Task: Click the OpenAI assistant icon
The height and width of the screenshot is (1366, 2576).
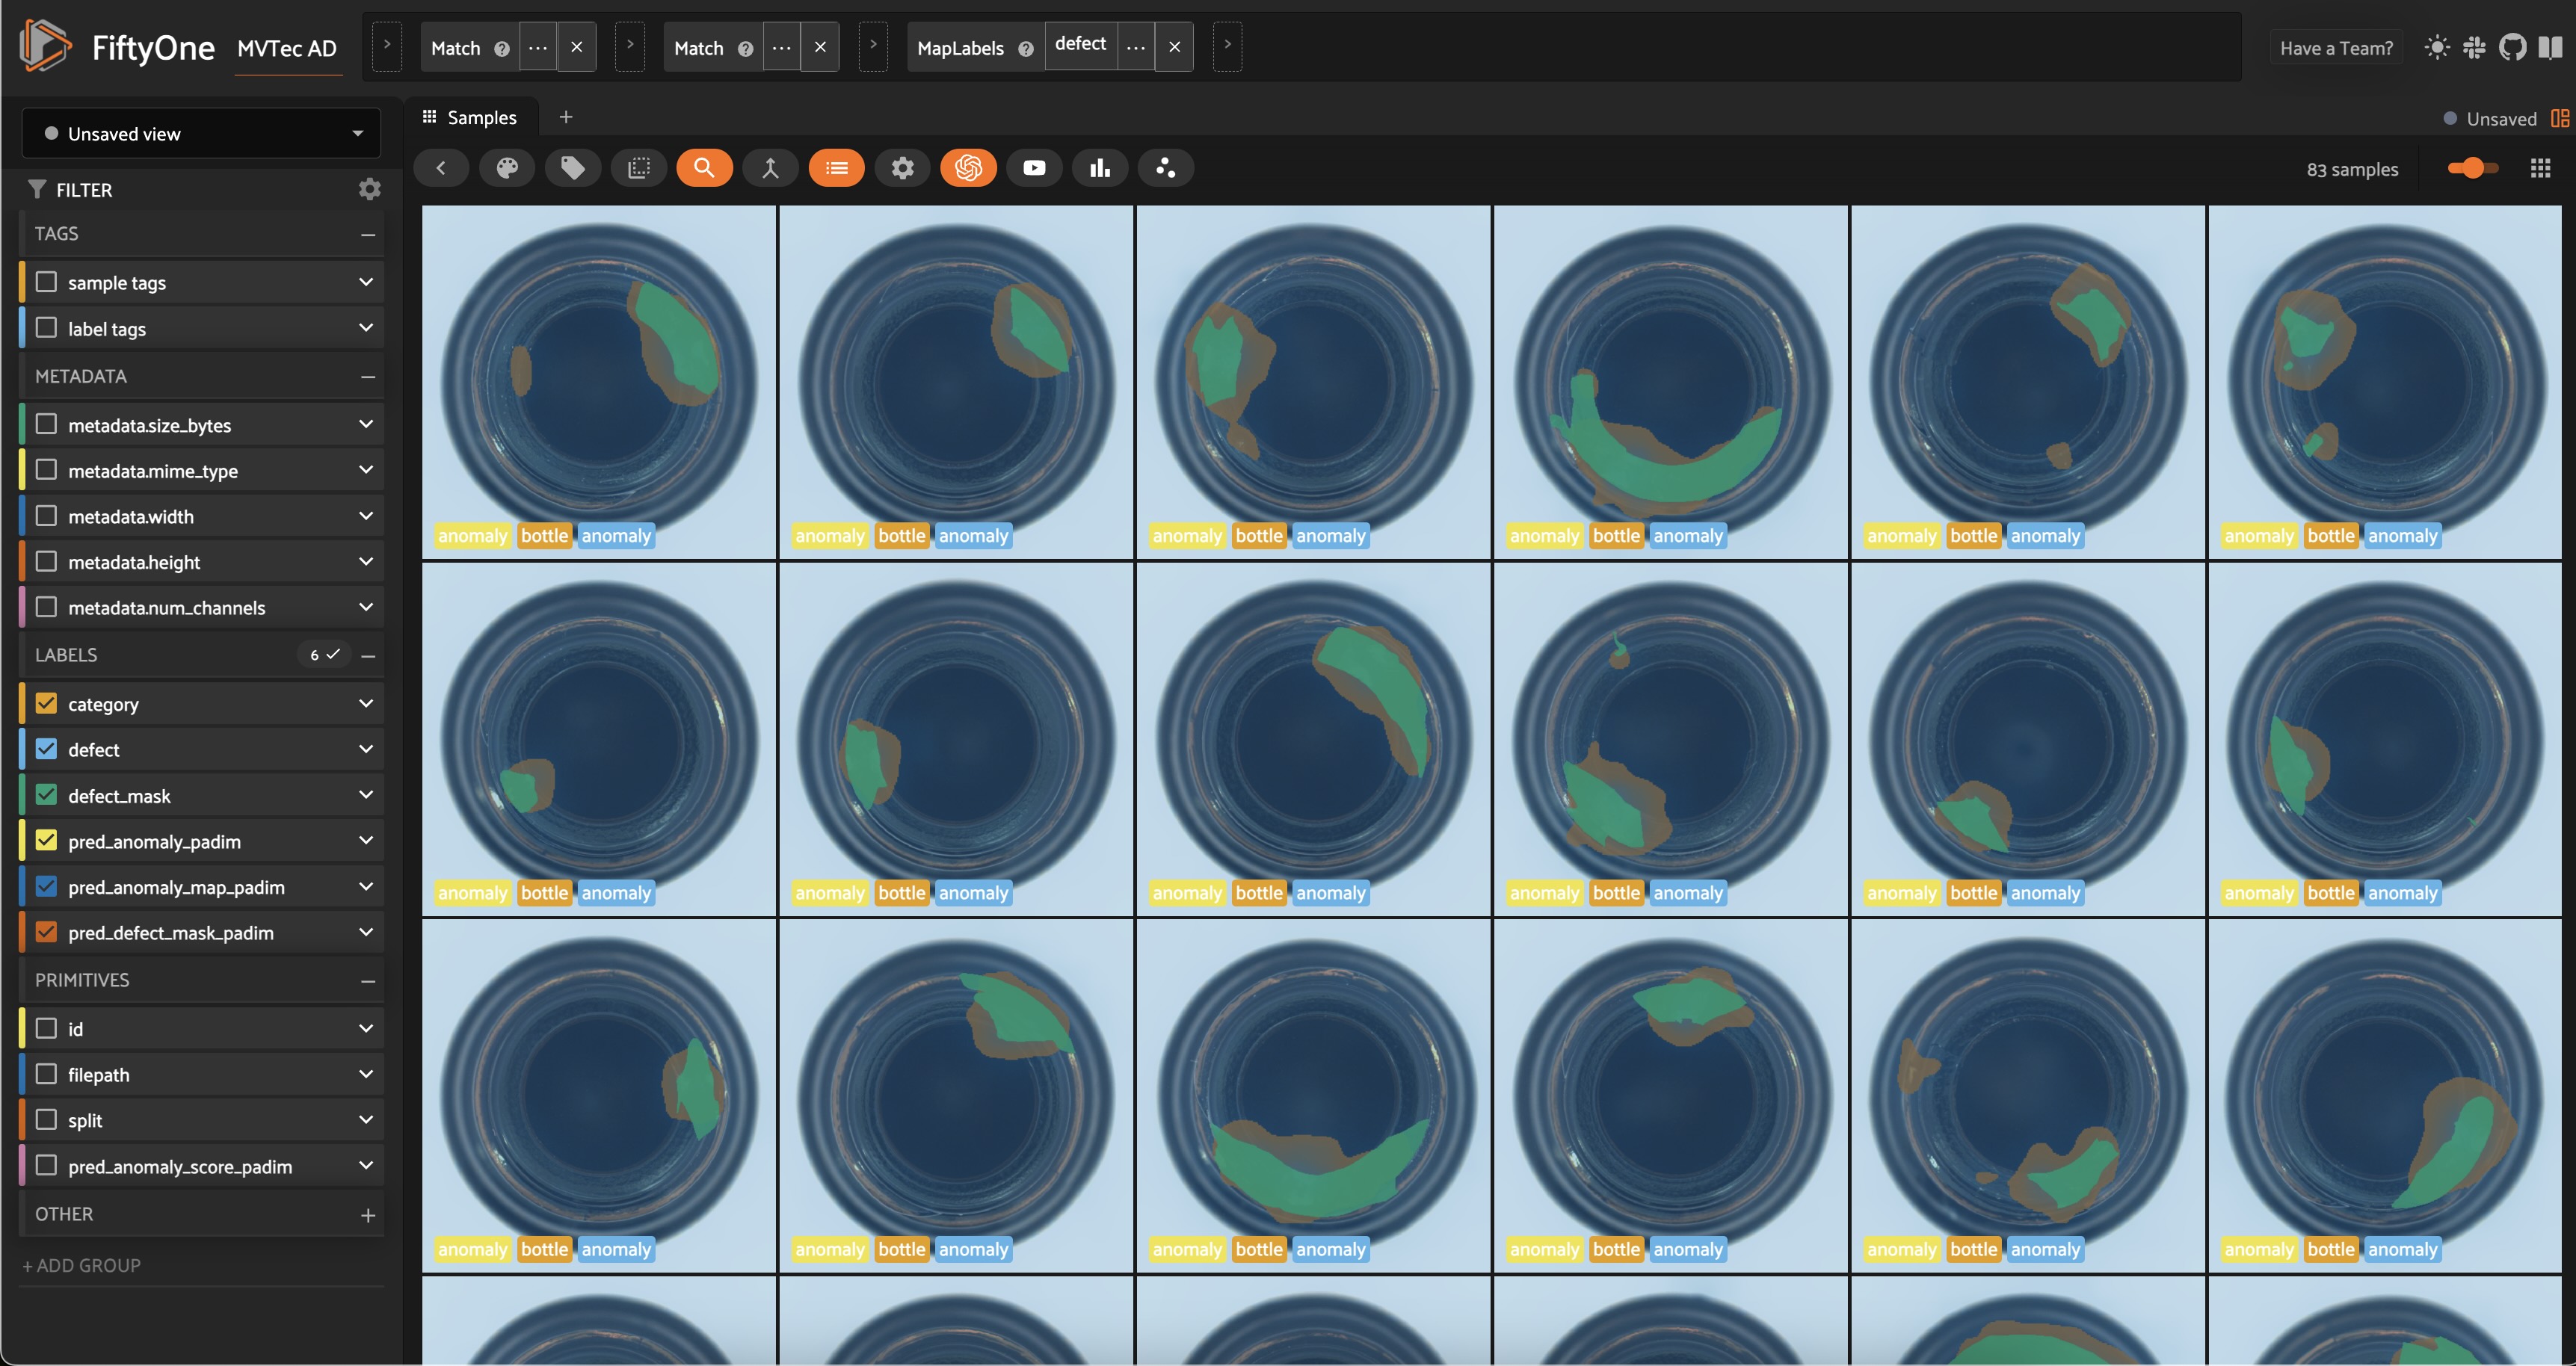Action: click(968, 168)
